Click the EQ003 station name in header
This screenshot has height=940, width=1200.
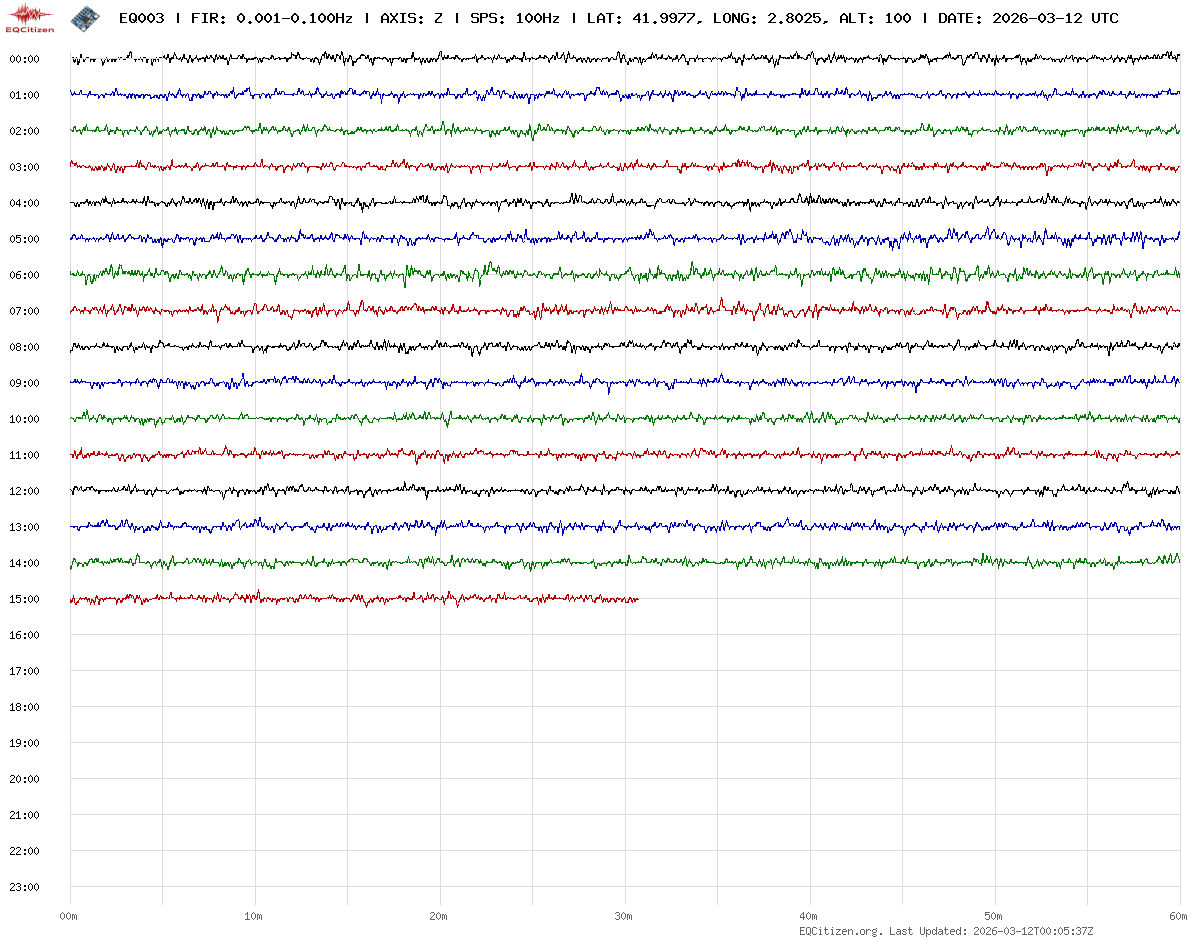[141, 18]
